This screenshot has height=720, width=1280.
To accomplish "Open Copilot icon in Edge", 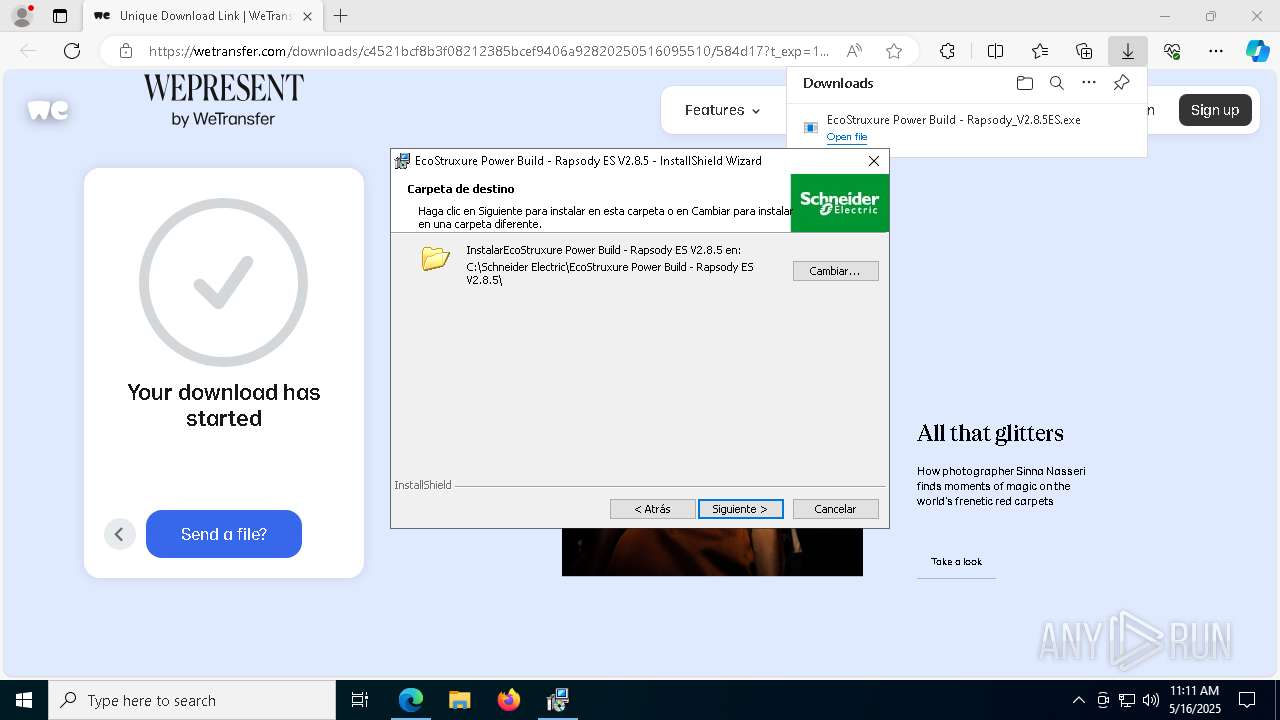I will (1257, 51).
